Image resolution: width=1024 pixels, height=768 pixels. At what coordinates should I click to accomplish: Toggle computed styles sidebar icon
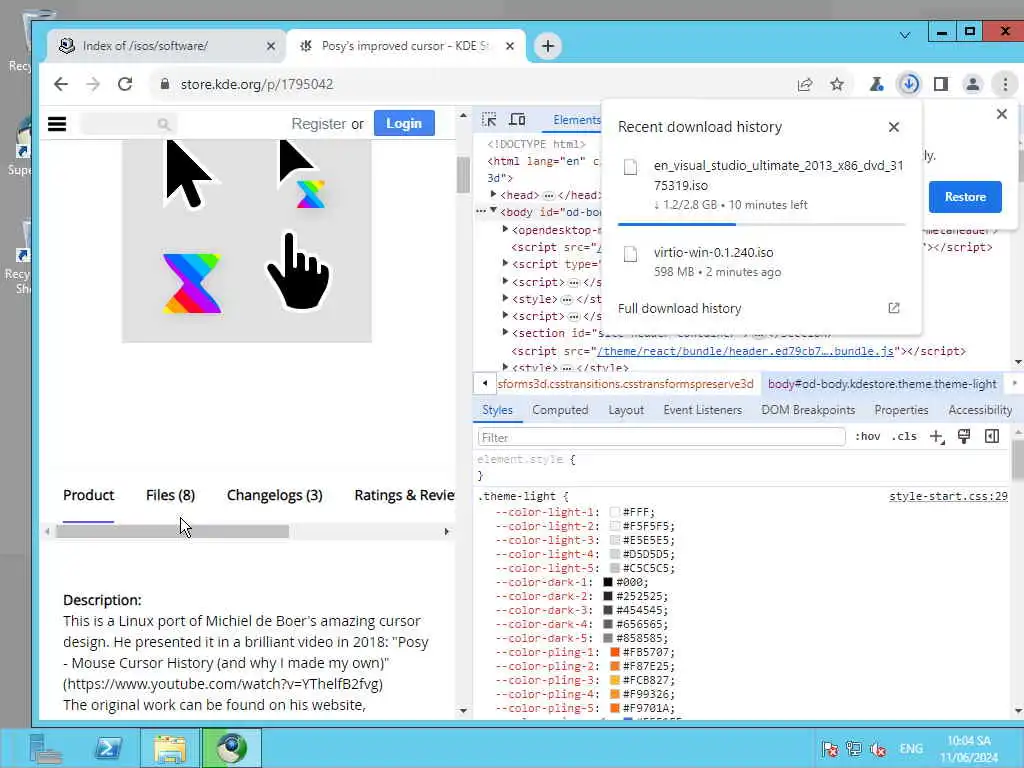tap(992, 436)
